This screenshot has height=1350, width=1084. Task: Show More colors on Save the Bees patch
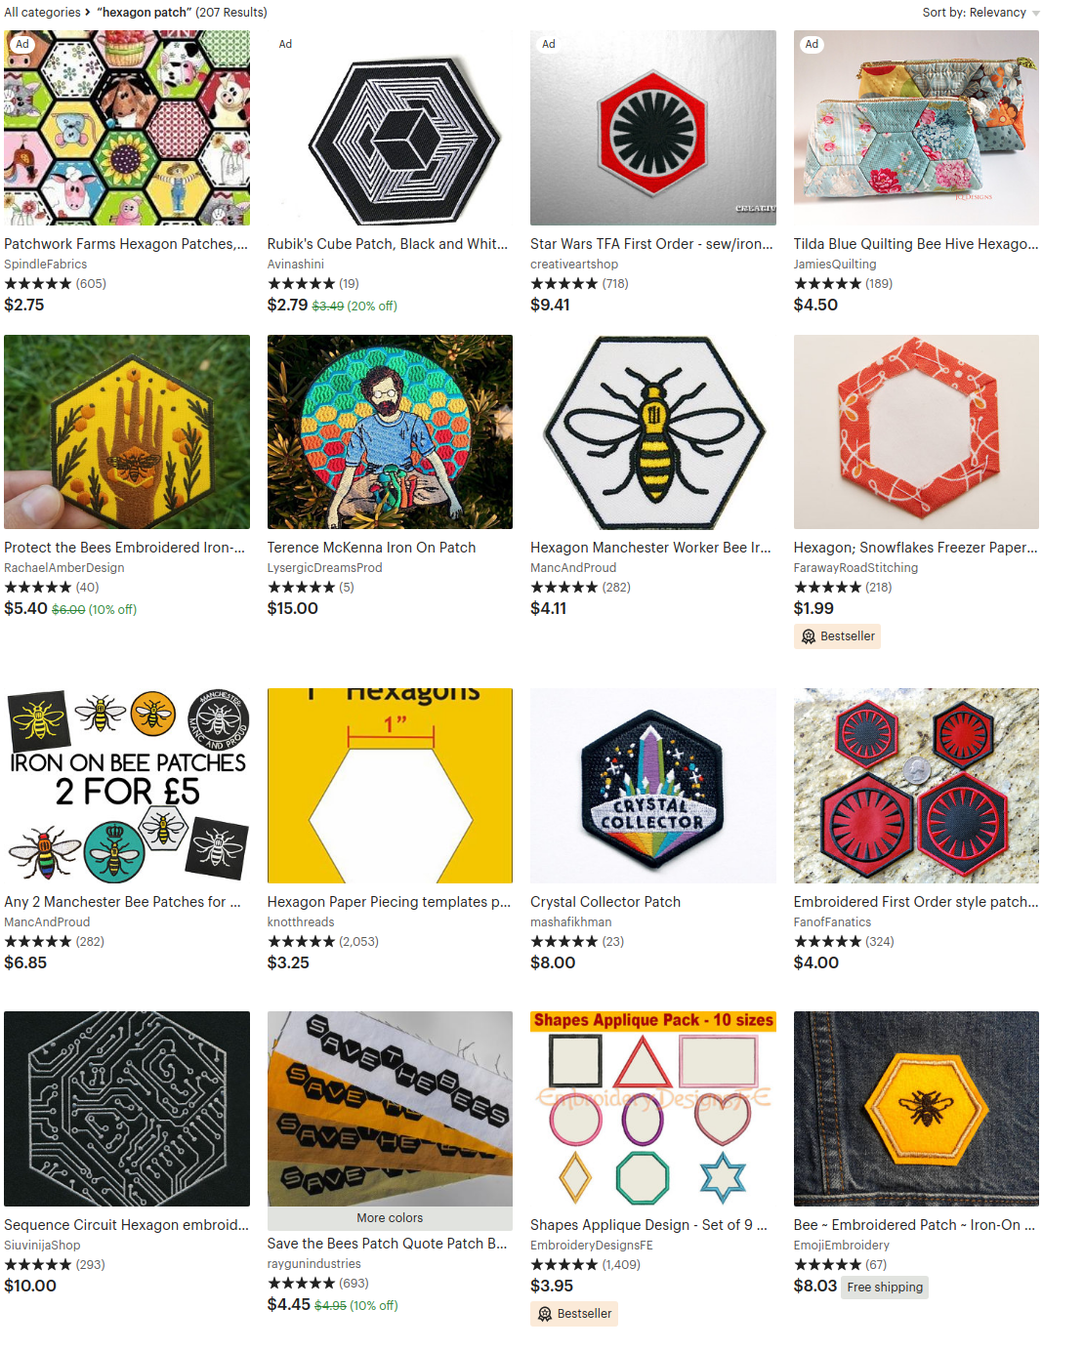[390, 1218]
